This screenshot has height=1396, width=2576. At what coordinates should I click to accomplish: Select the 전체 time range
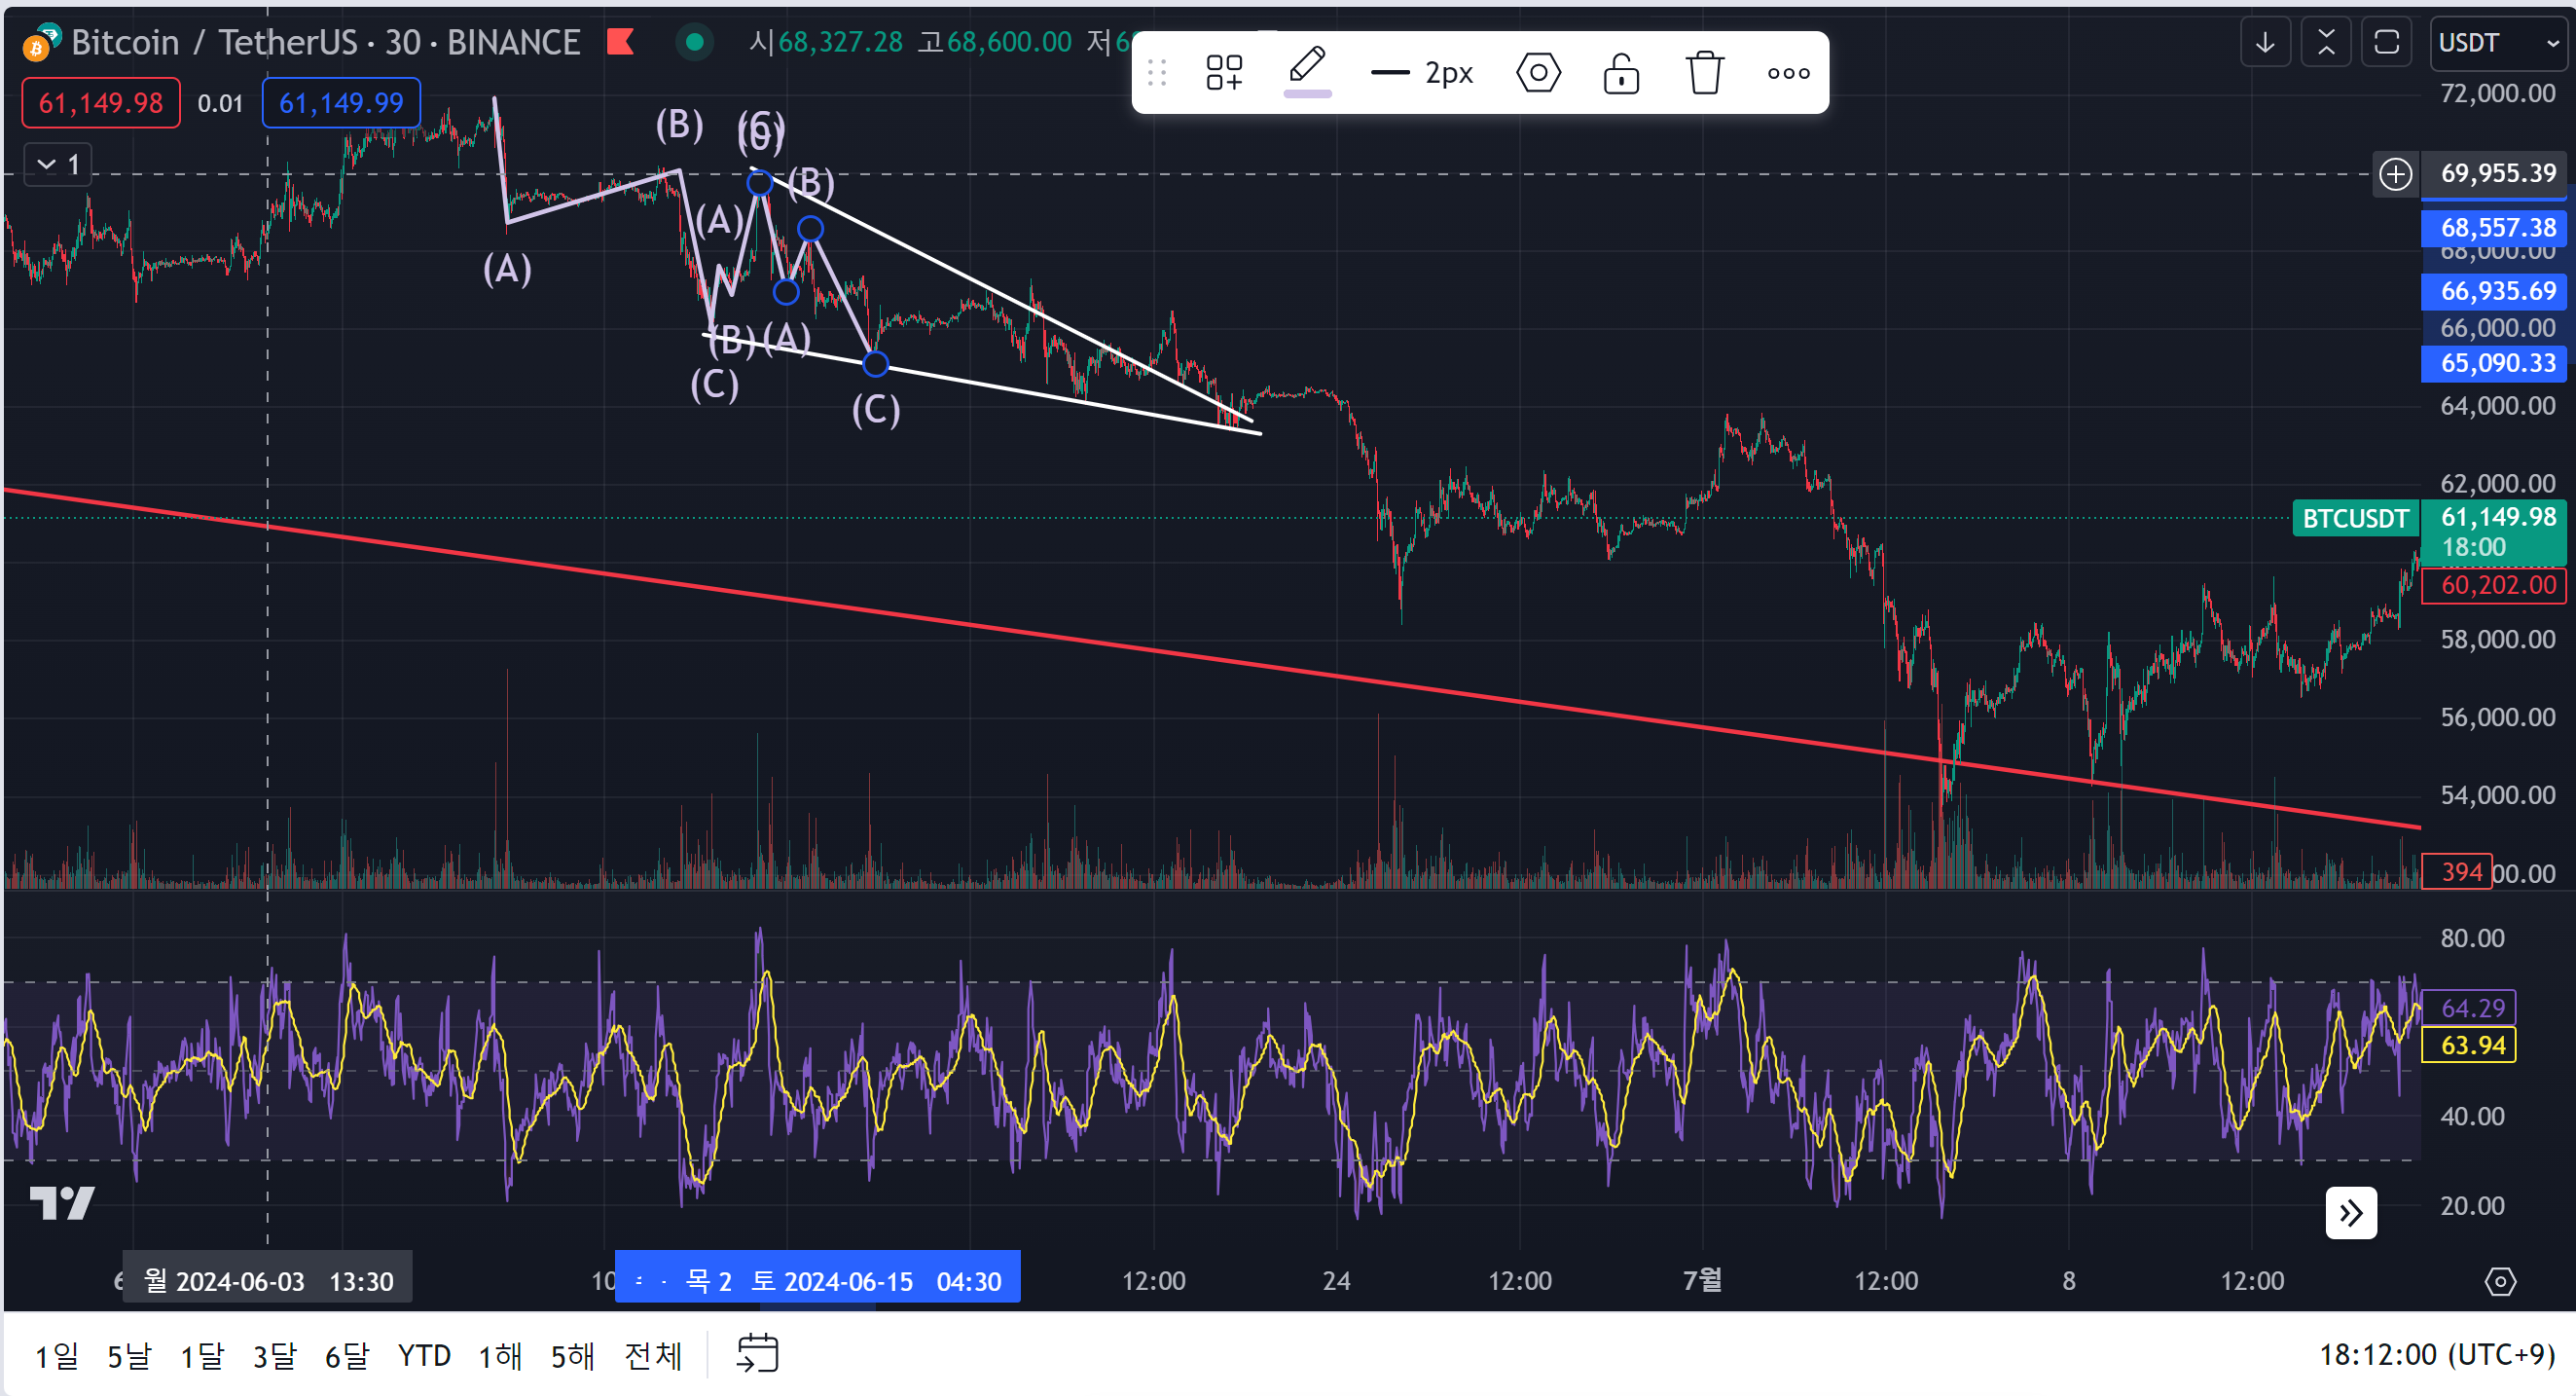coord(653,1356)
